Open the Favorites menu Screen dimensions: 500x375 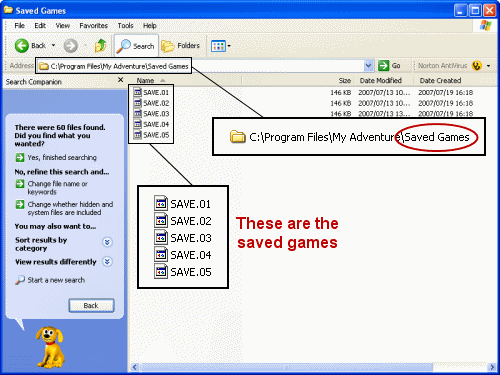tap(93, 26)
